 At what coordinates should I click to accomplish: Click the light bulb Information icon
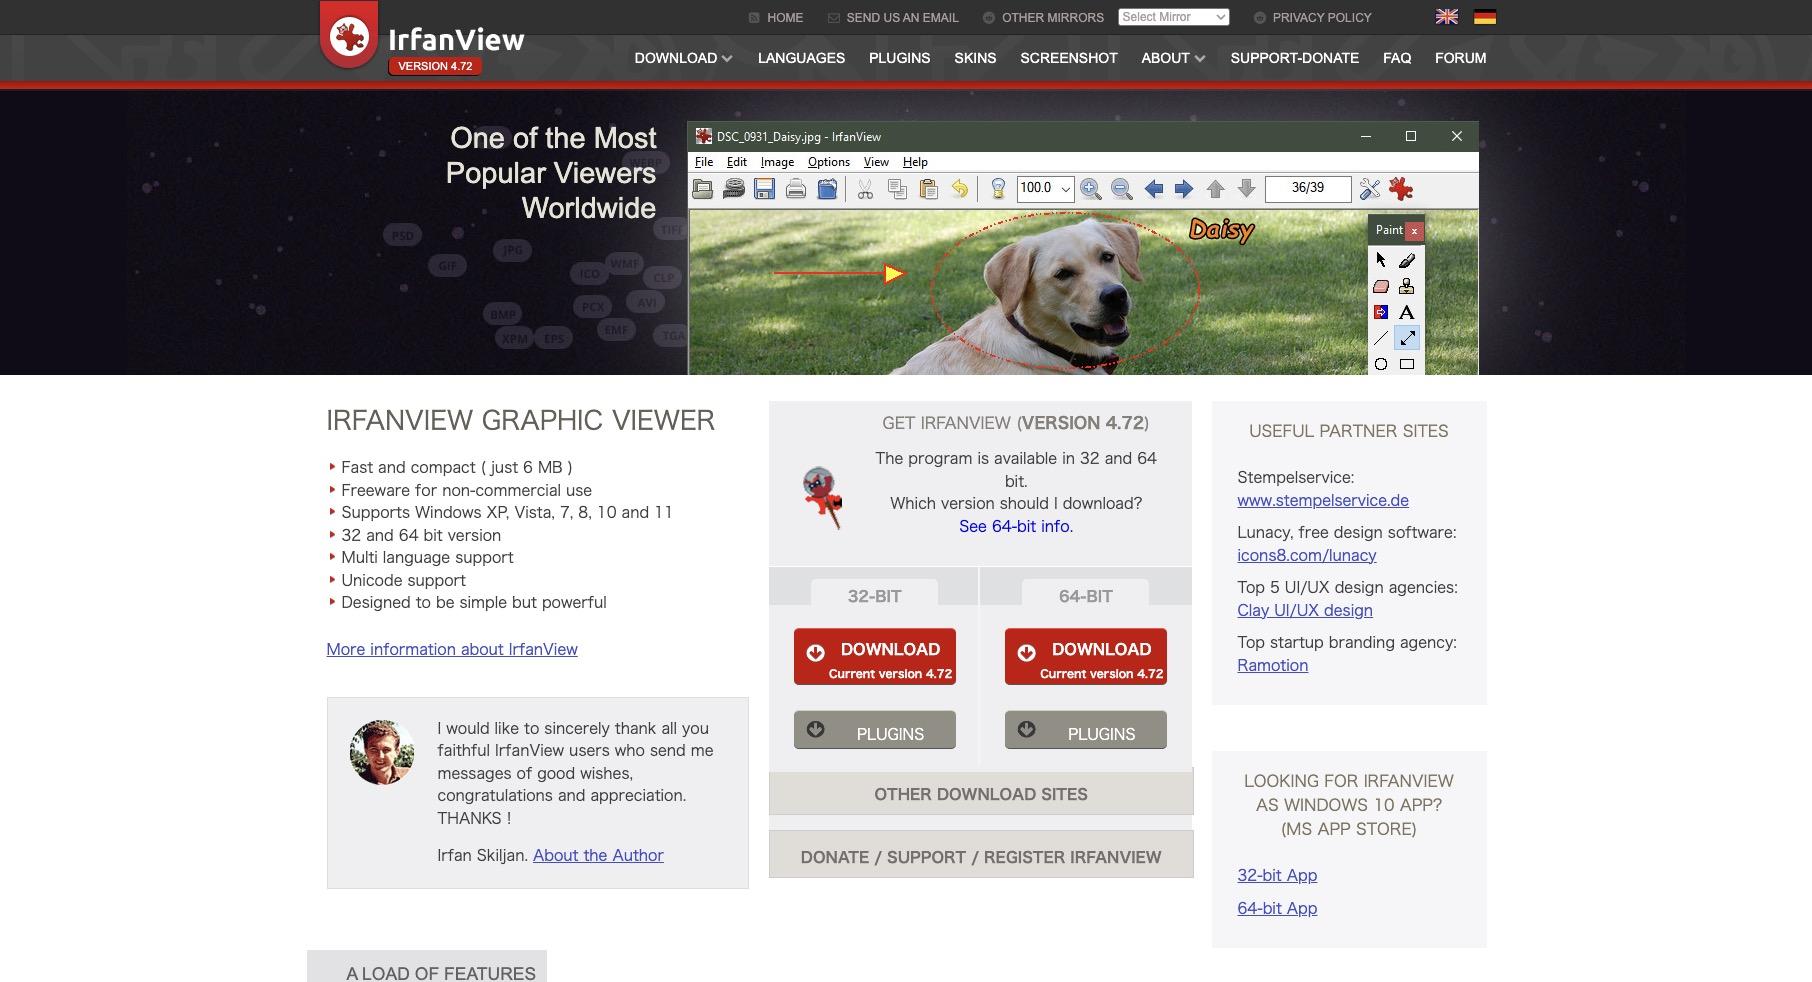tap(997, 189)
